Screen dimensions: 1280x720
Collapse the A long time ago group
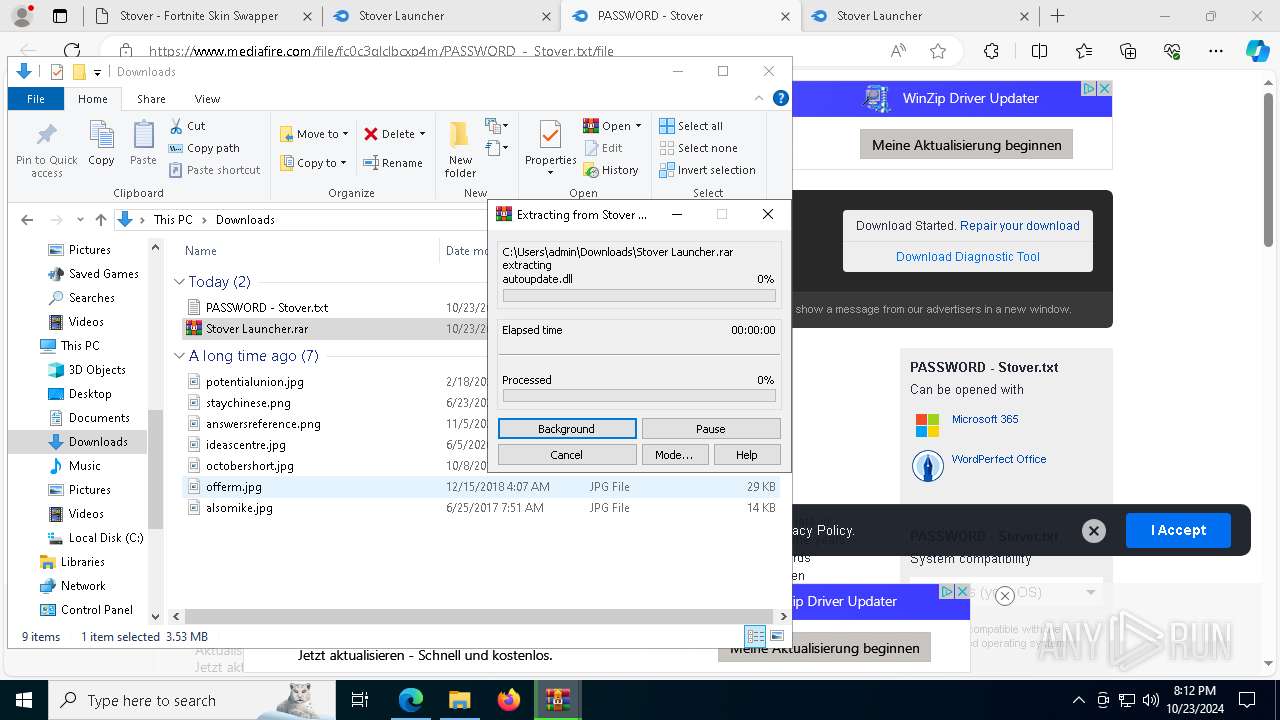pyautogui.click(x=179, y=356)
